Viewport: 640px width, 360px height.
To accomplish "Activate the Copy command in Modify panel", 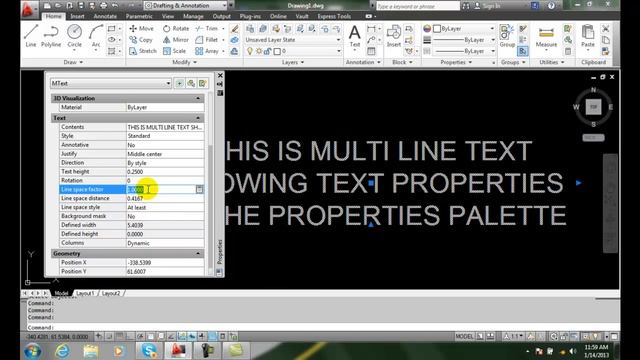I will click(x=141, y=40).
